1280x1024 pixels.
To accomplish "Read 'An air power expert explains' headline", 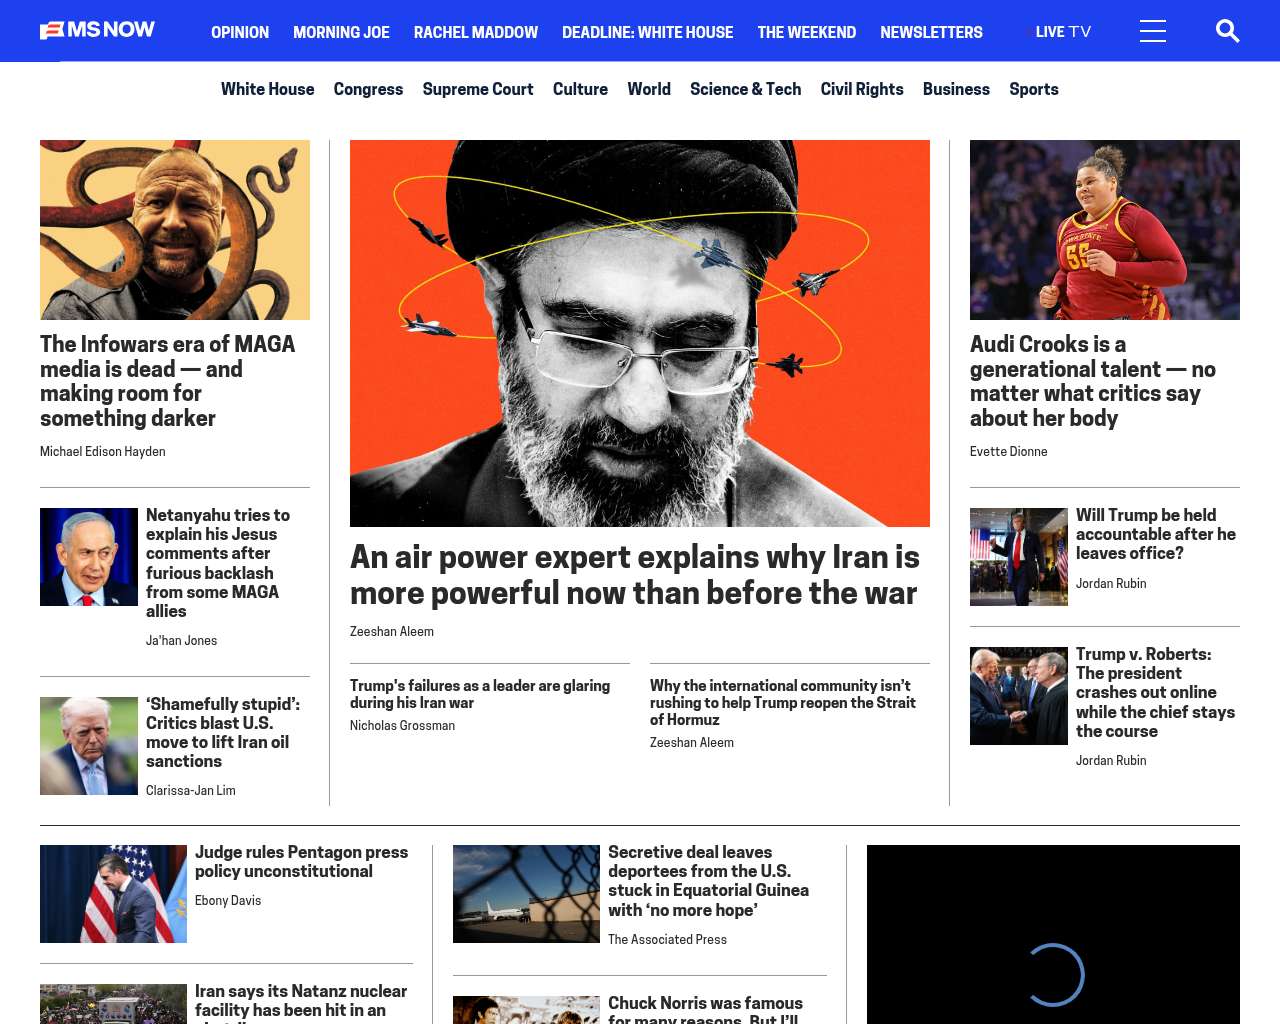I will (x=635, y=575).
